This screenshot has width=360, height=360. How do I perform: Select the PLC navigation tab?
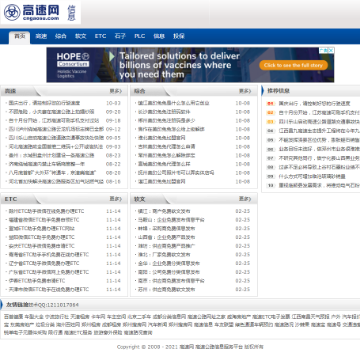click(x=140, y=36)
